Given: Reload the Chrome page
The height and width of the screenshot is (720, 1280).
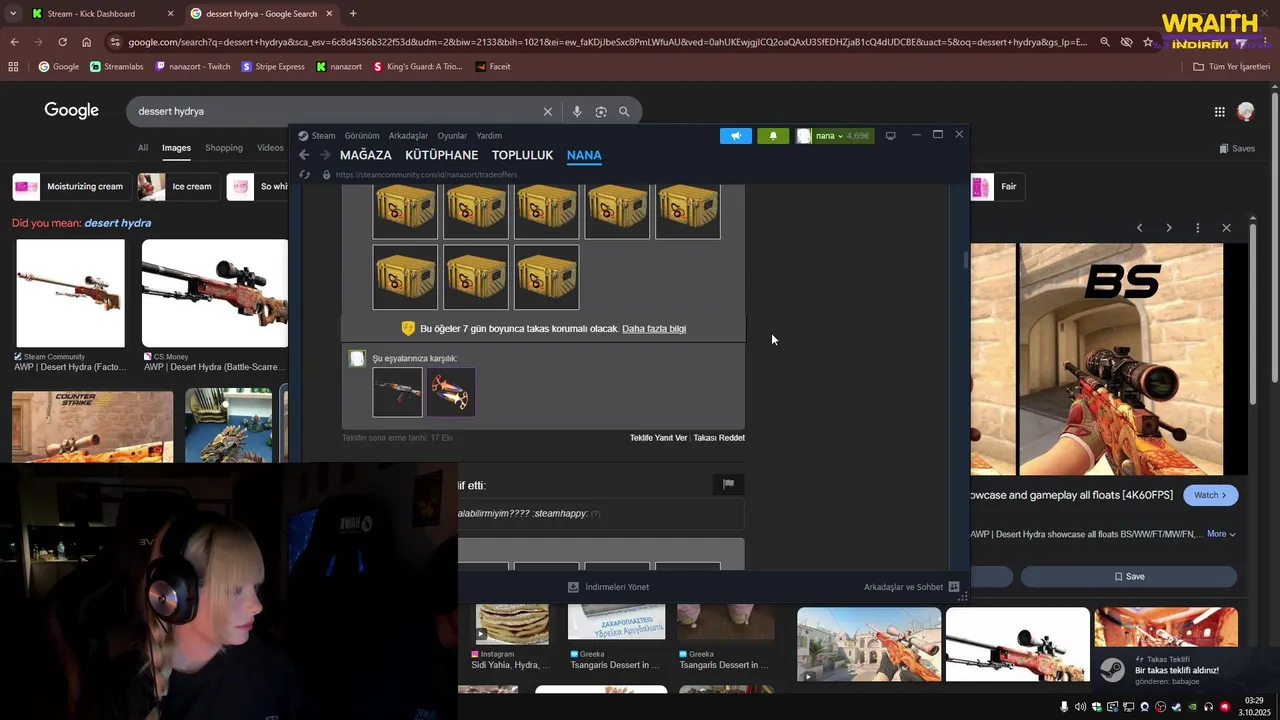Looking at the screenshot, I should tap(62, 42).
